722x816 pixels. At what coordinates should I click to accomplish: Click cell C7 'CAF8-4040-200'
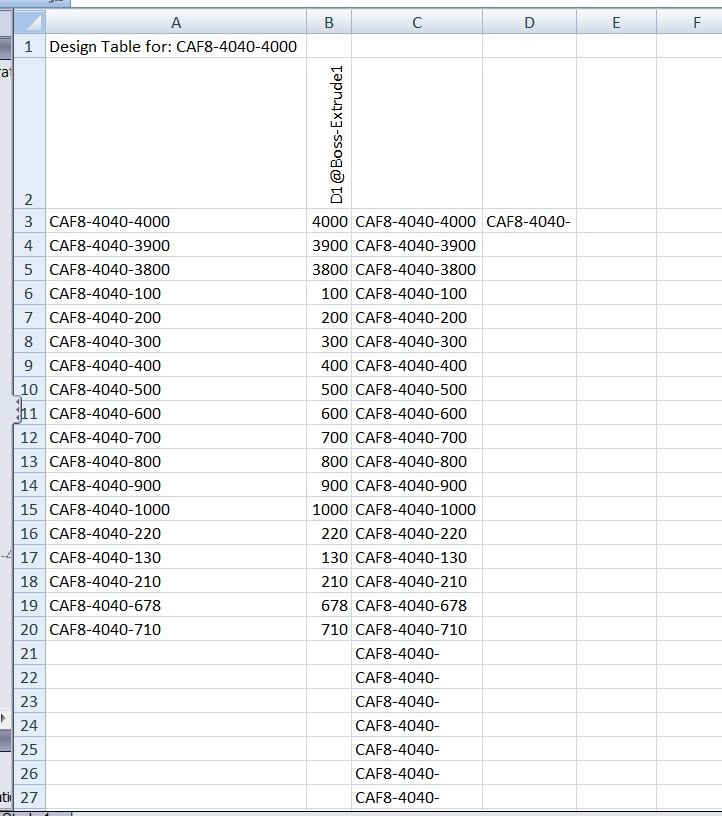pos(417,317)
